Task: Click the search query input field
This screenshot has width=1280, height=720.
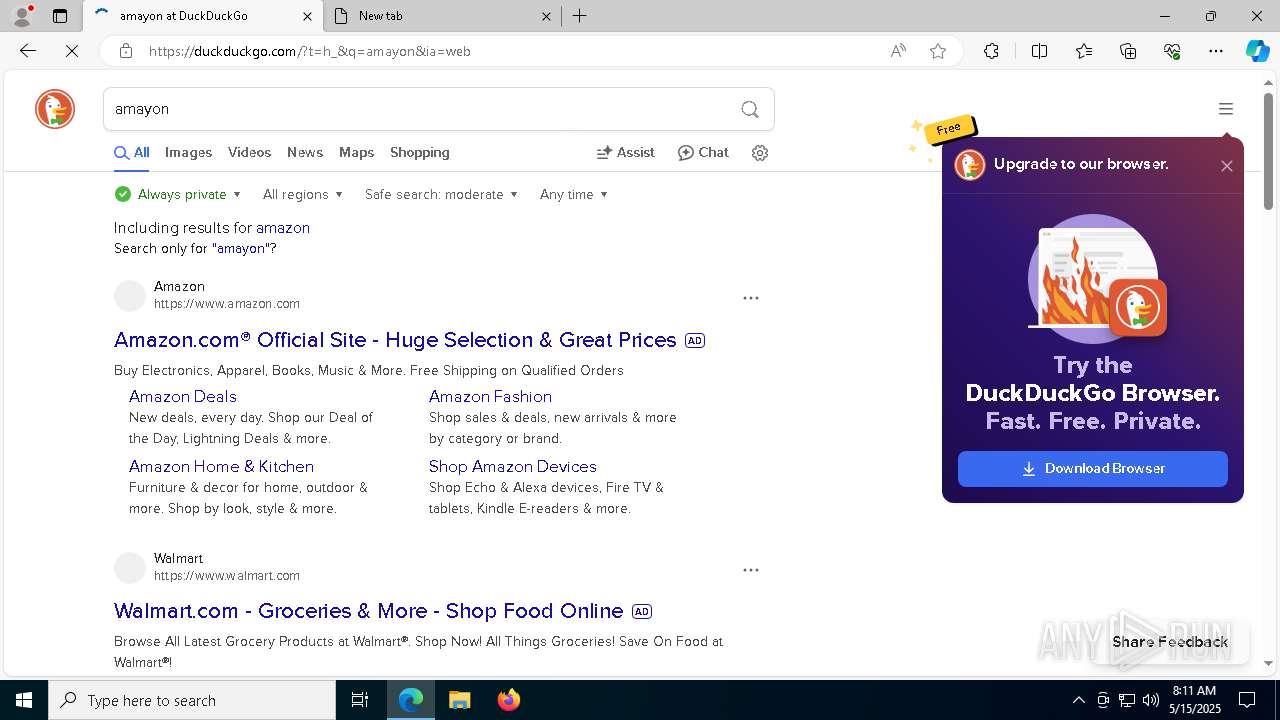Action: tap(420, 109)
